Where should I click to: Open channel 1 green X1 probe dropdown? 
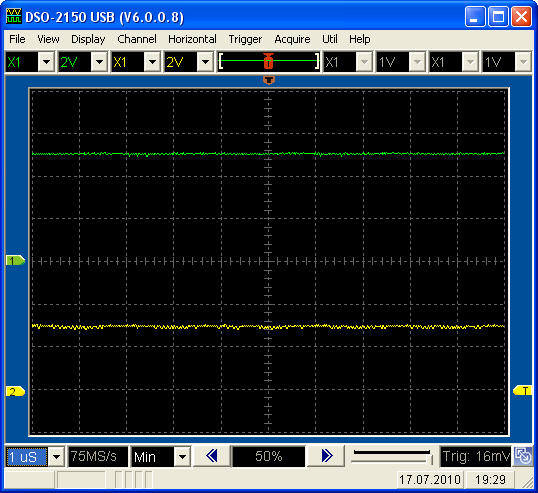[46, 62]
